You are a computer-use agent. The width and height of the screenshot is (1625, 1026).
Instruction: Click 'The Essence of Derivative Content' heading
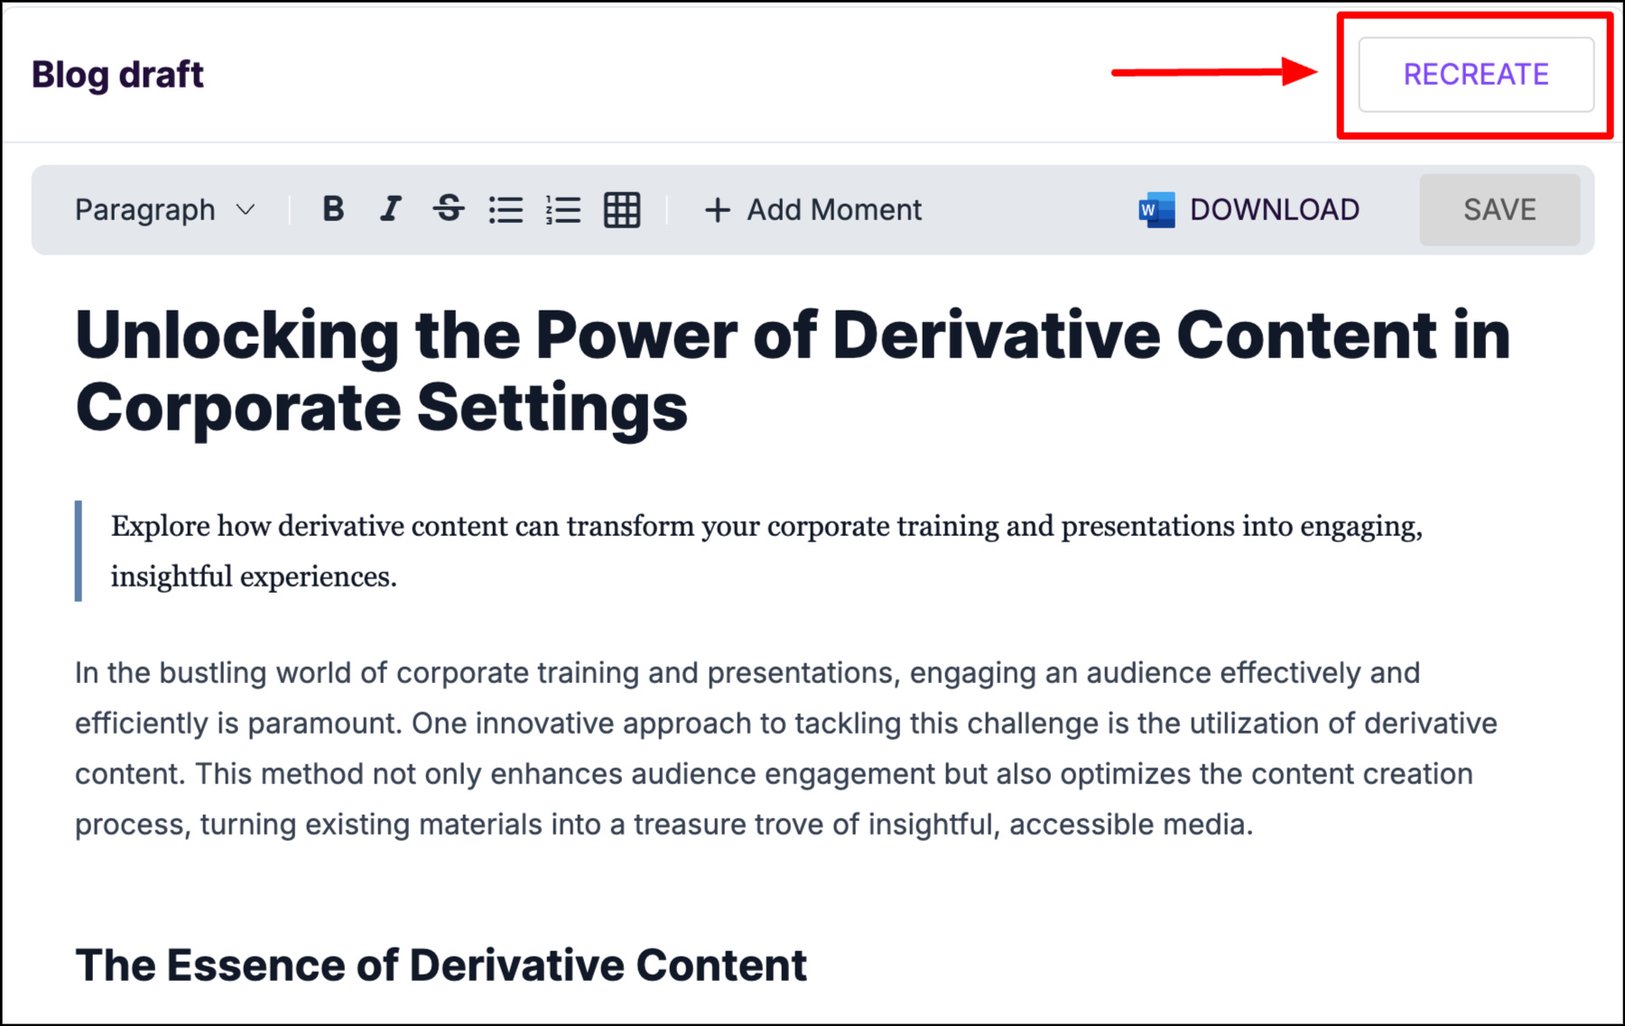(441, 965)
